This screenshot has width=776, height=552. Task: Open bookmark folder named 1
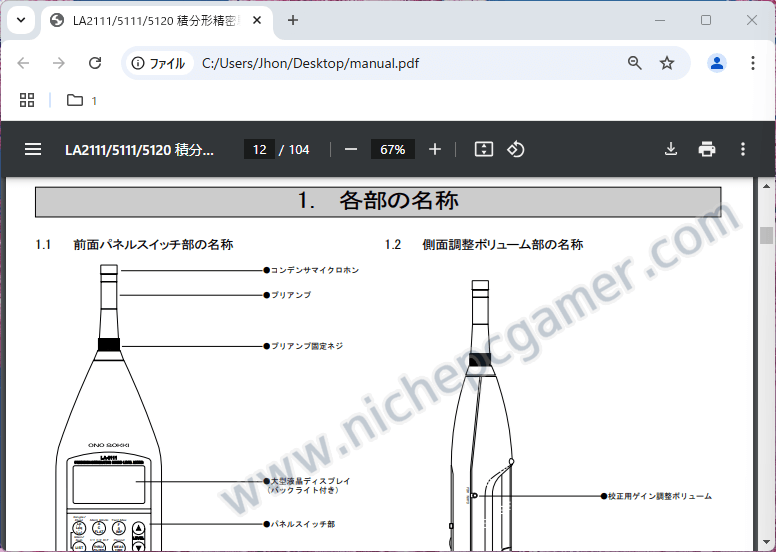[82, 100]
